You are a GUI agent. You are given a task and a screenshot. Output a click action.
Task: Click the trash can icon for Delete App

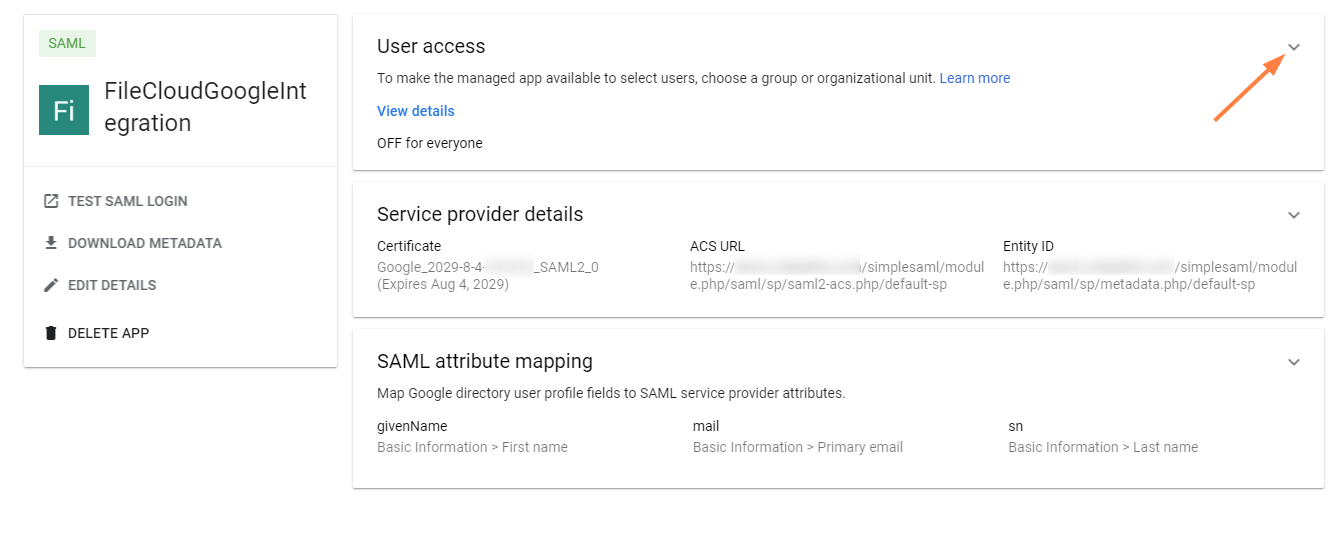click(x=51, y=333)
